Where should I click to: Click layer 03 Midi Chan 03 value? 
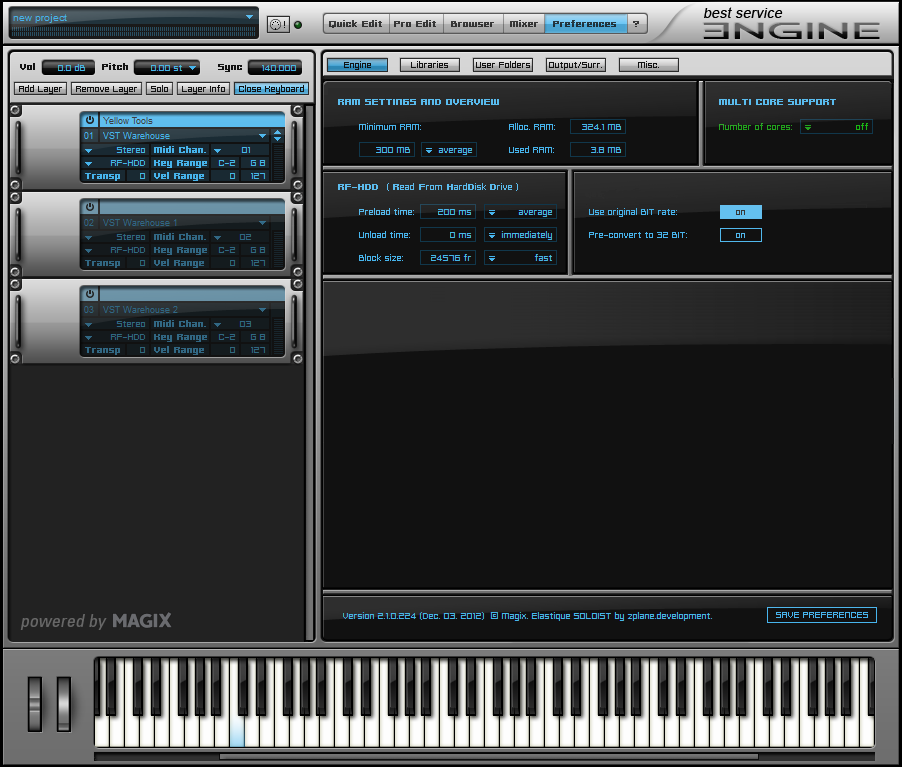246,324
